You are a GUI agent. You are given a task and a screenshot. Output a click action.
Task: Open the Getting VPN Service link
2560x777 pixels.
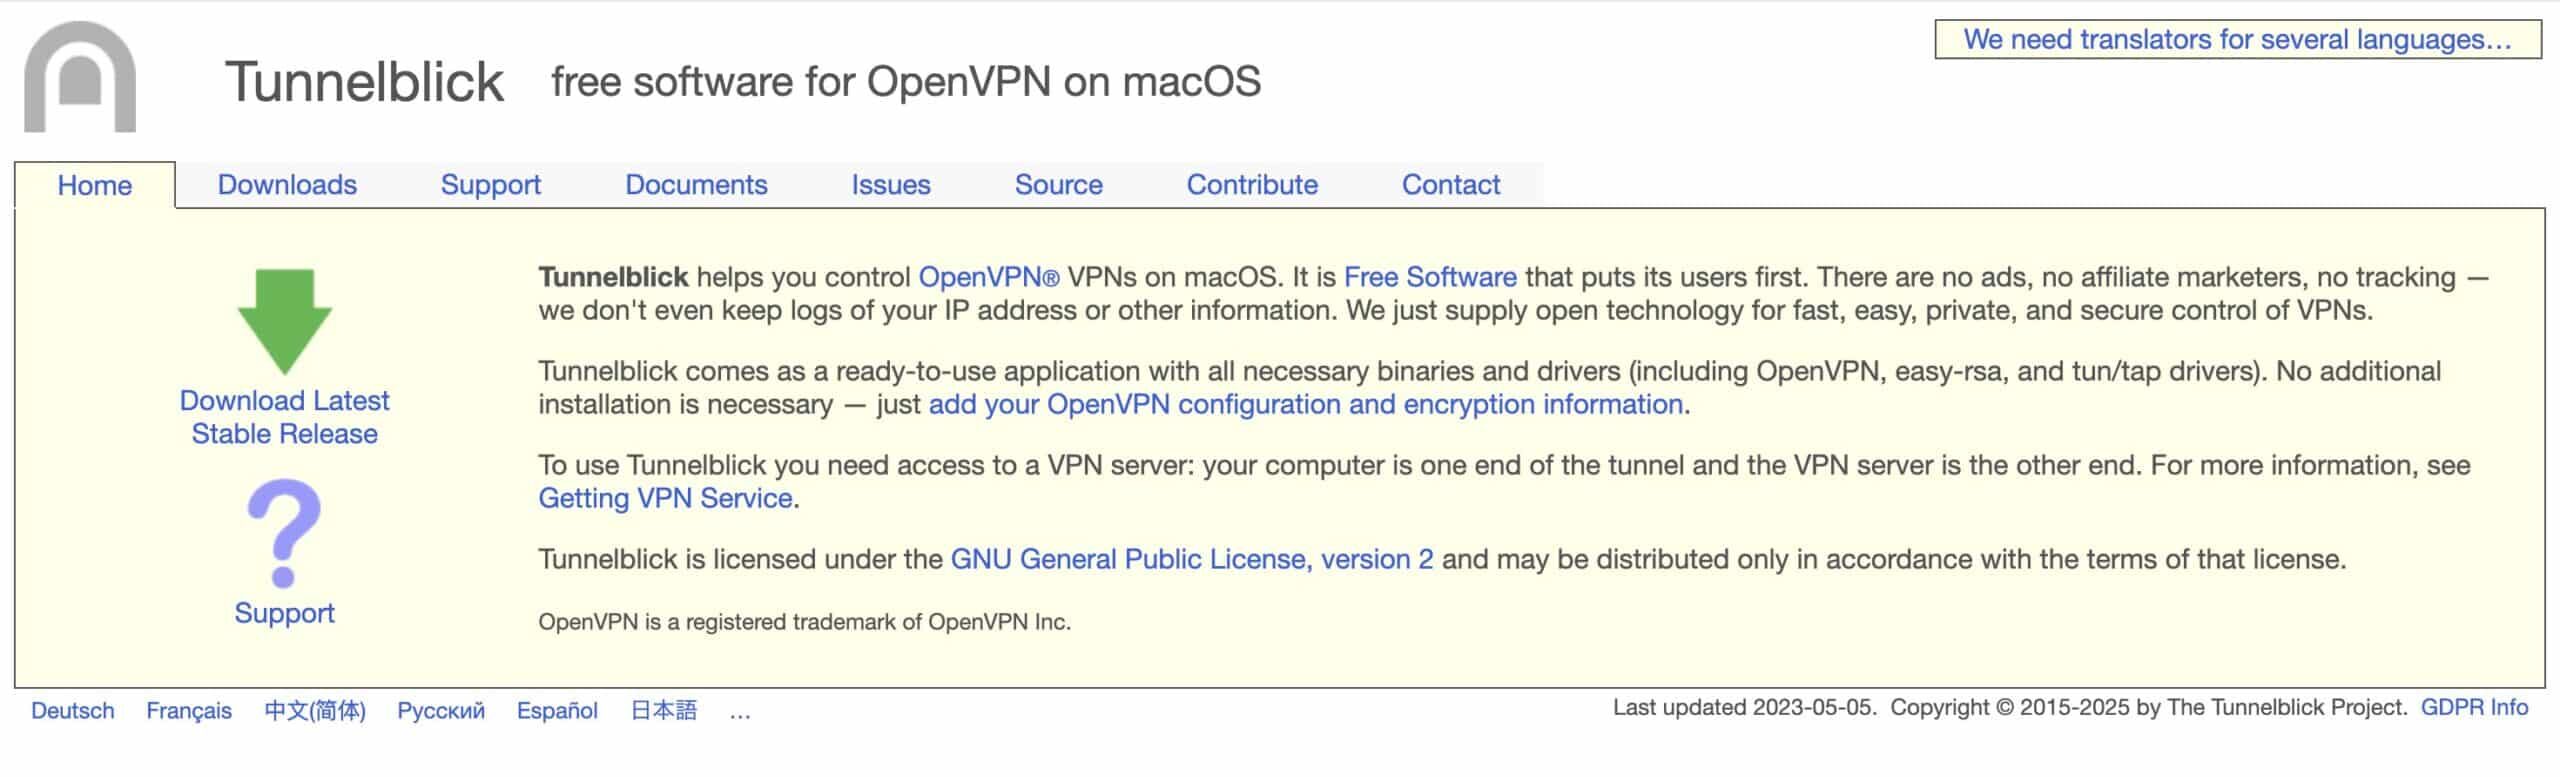tap(665, 498)
